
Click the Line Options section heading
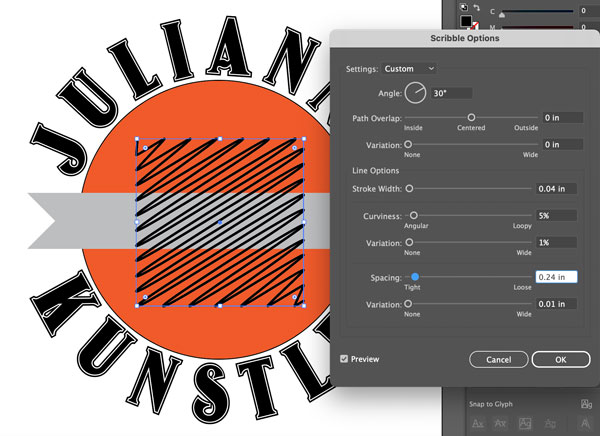coord(375,171)
